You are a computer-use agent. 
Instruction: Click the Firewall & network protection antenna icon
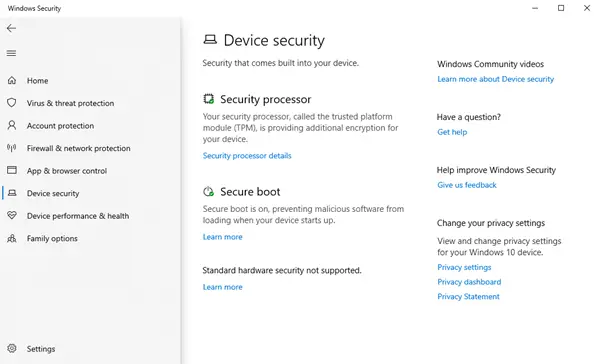tap(12, 148)
